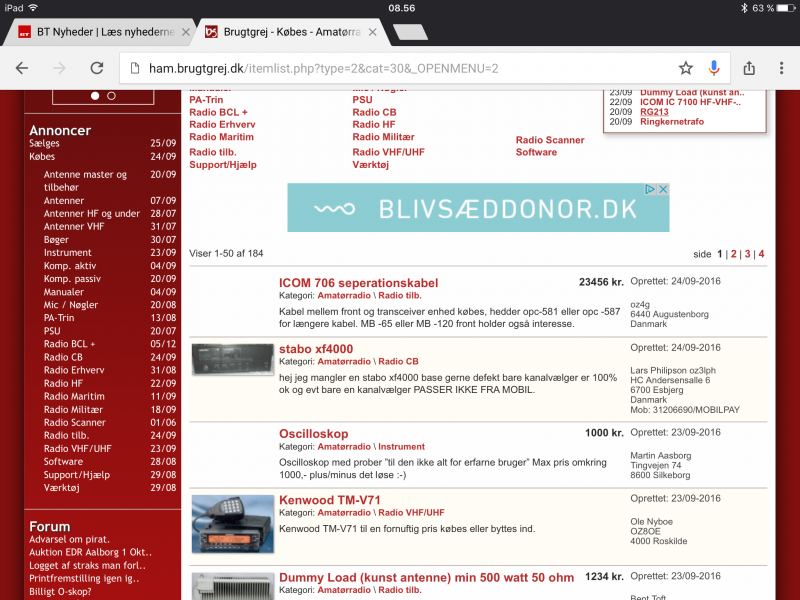Click the Blivsæddonor.dk ad banner

click(478, 208)
